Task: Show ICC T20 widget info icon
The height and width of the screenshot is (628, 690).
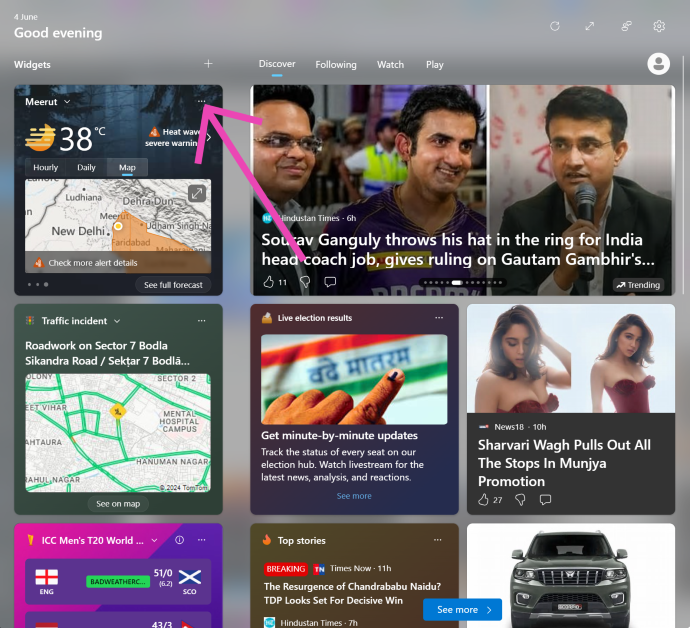Action: 180,540
